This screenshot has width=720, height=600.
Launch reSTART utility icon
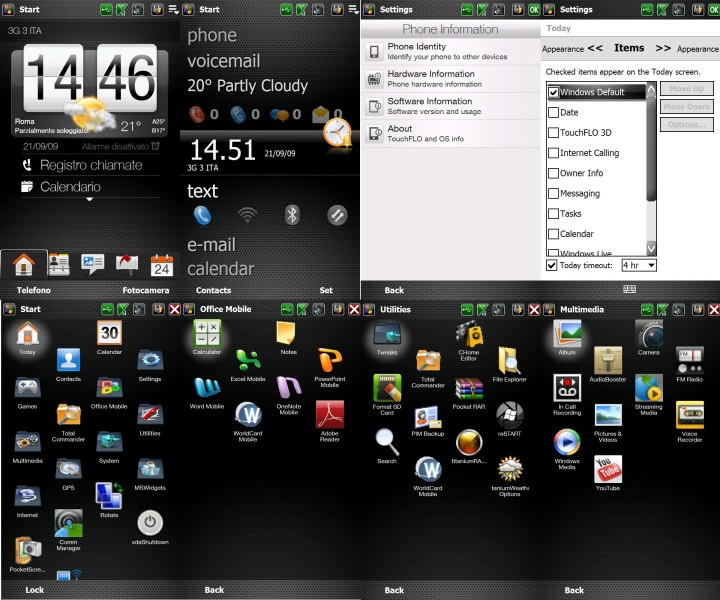coord(509,415)
